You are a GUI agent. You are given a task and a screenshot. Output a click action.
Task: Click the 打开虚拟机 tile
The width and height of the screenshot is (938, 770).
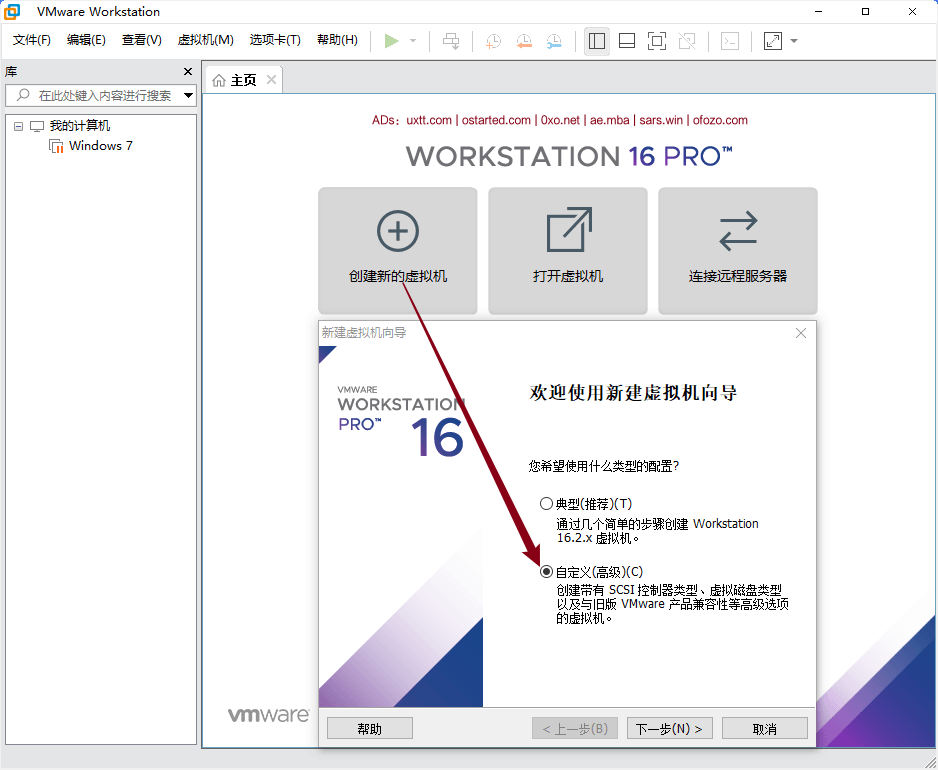pyautogui.click(x=568, y=250)
